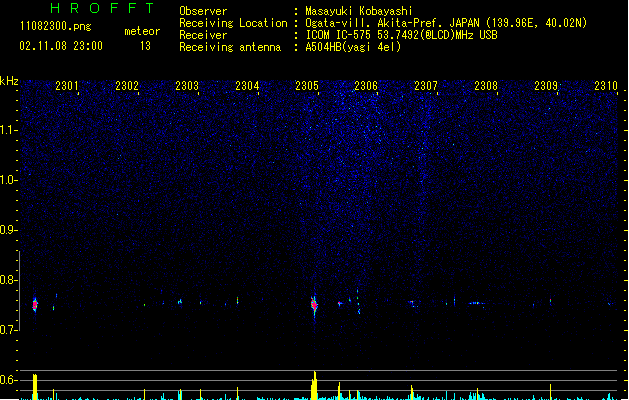
Task: Click the 1.0 kHz axis label
Action: click(8, 180)
